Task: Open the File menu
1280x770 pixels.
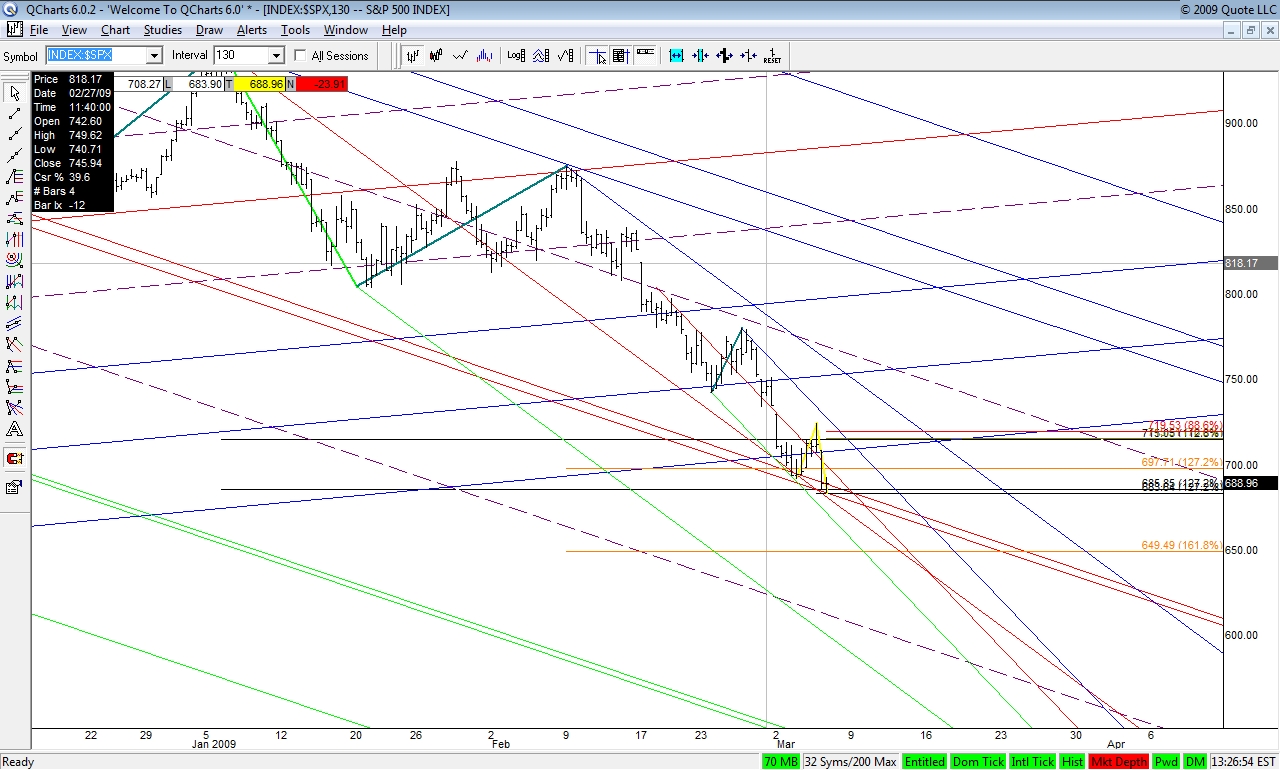Action: [39, 30]
